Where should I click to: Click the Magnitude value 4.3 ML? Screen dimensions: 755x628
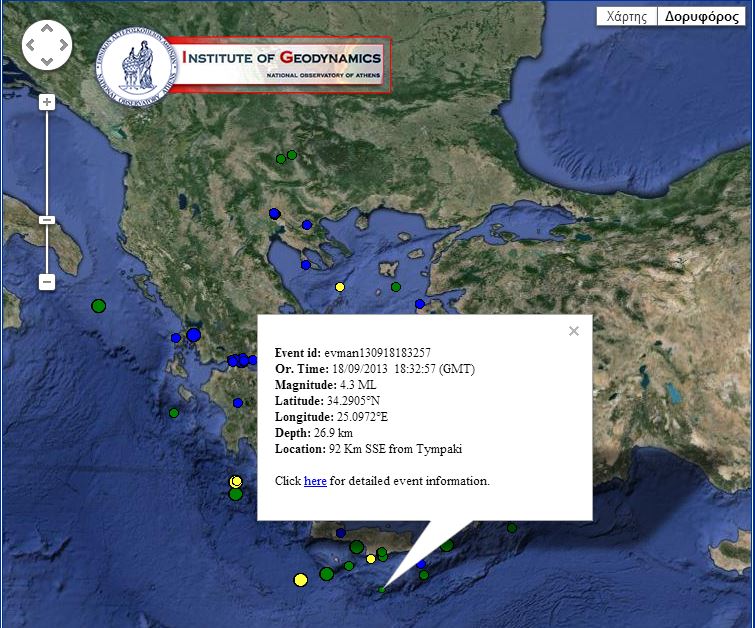click(358, 385)
